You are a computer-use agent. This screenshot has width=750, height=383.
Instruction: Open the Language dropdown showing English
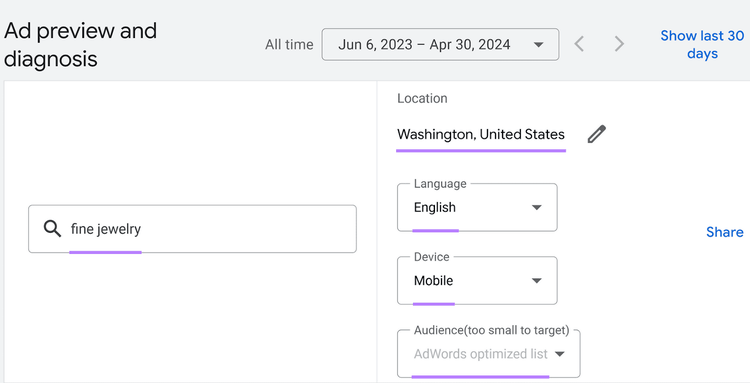(x=477, y=208)
